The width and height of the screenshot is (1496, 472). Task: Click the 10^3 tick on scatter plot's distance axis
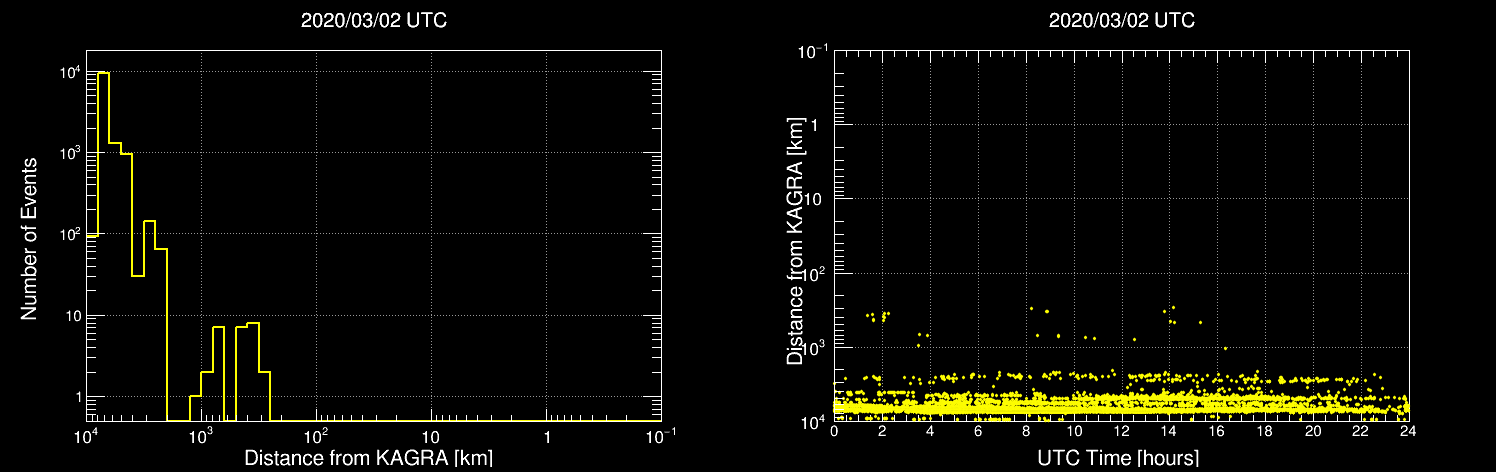coord(814,346)
